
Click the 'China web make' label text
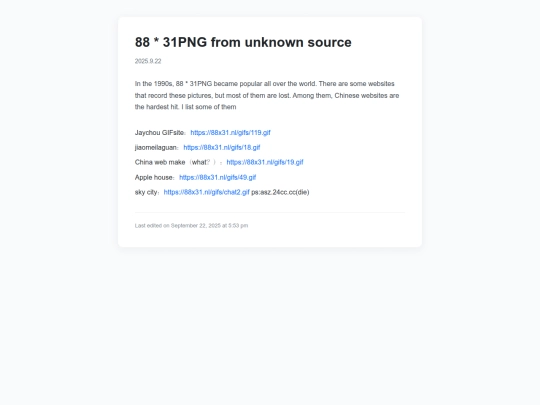point(160,162)
